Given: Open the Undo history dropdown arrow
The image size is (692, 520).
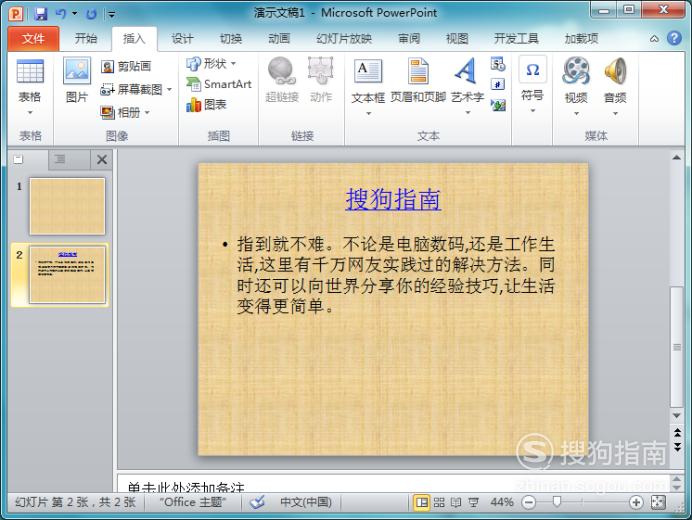Looking at the screenshot, I should pyautogui.click(x=75, y=14).
